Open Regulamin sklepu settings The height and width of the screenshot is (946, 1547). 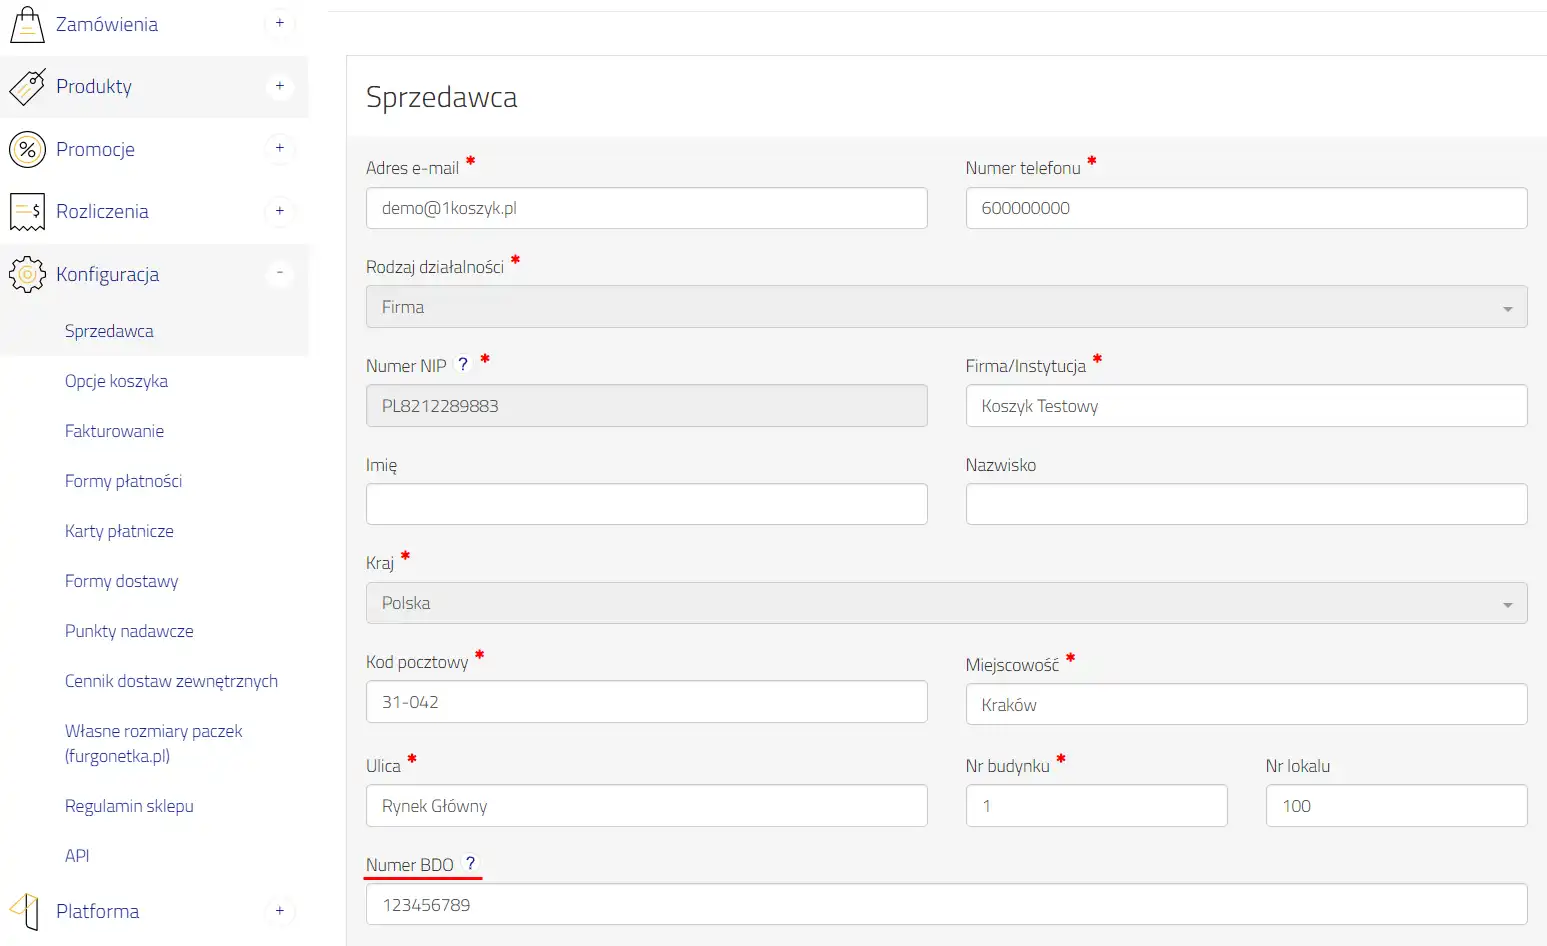coord(129,806)
